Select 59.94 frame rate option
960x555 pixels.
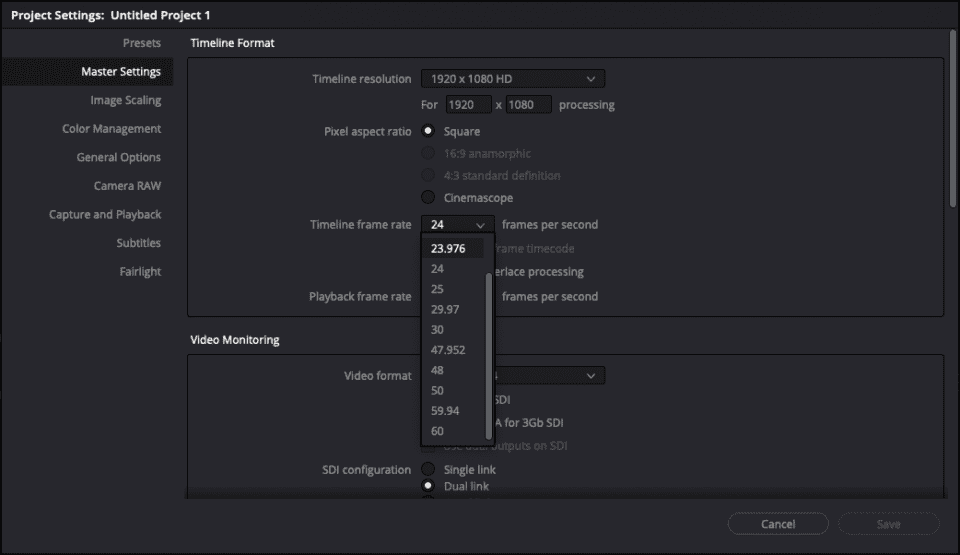454,410
